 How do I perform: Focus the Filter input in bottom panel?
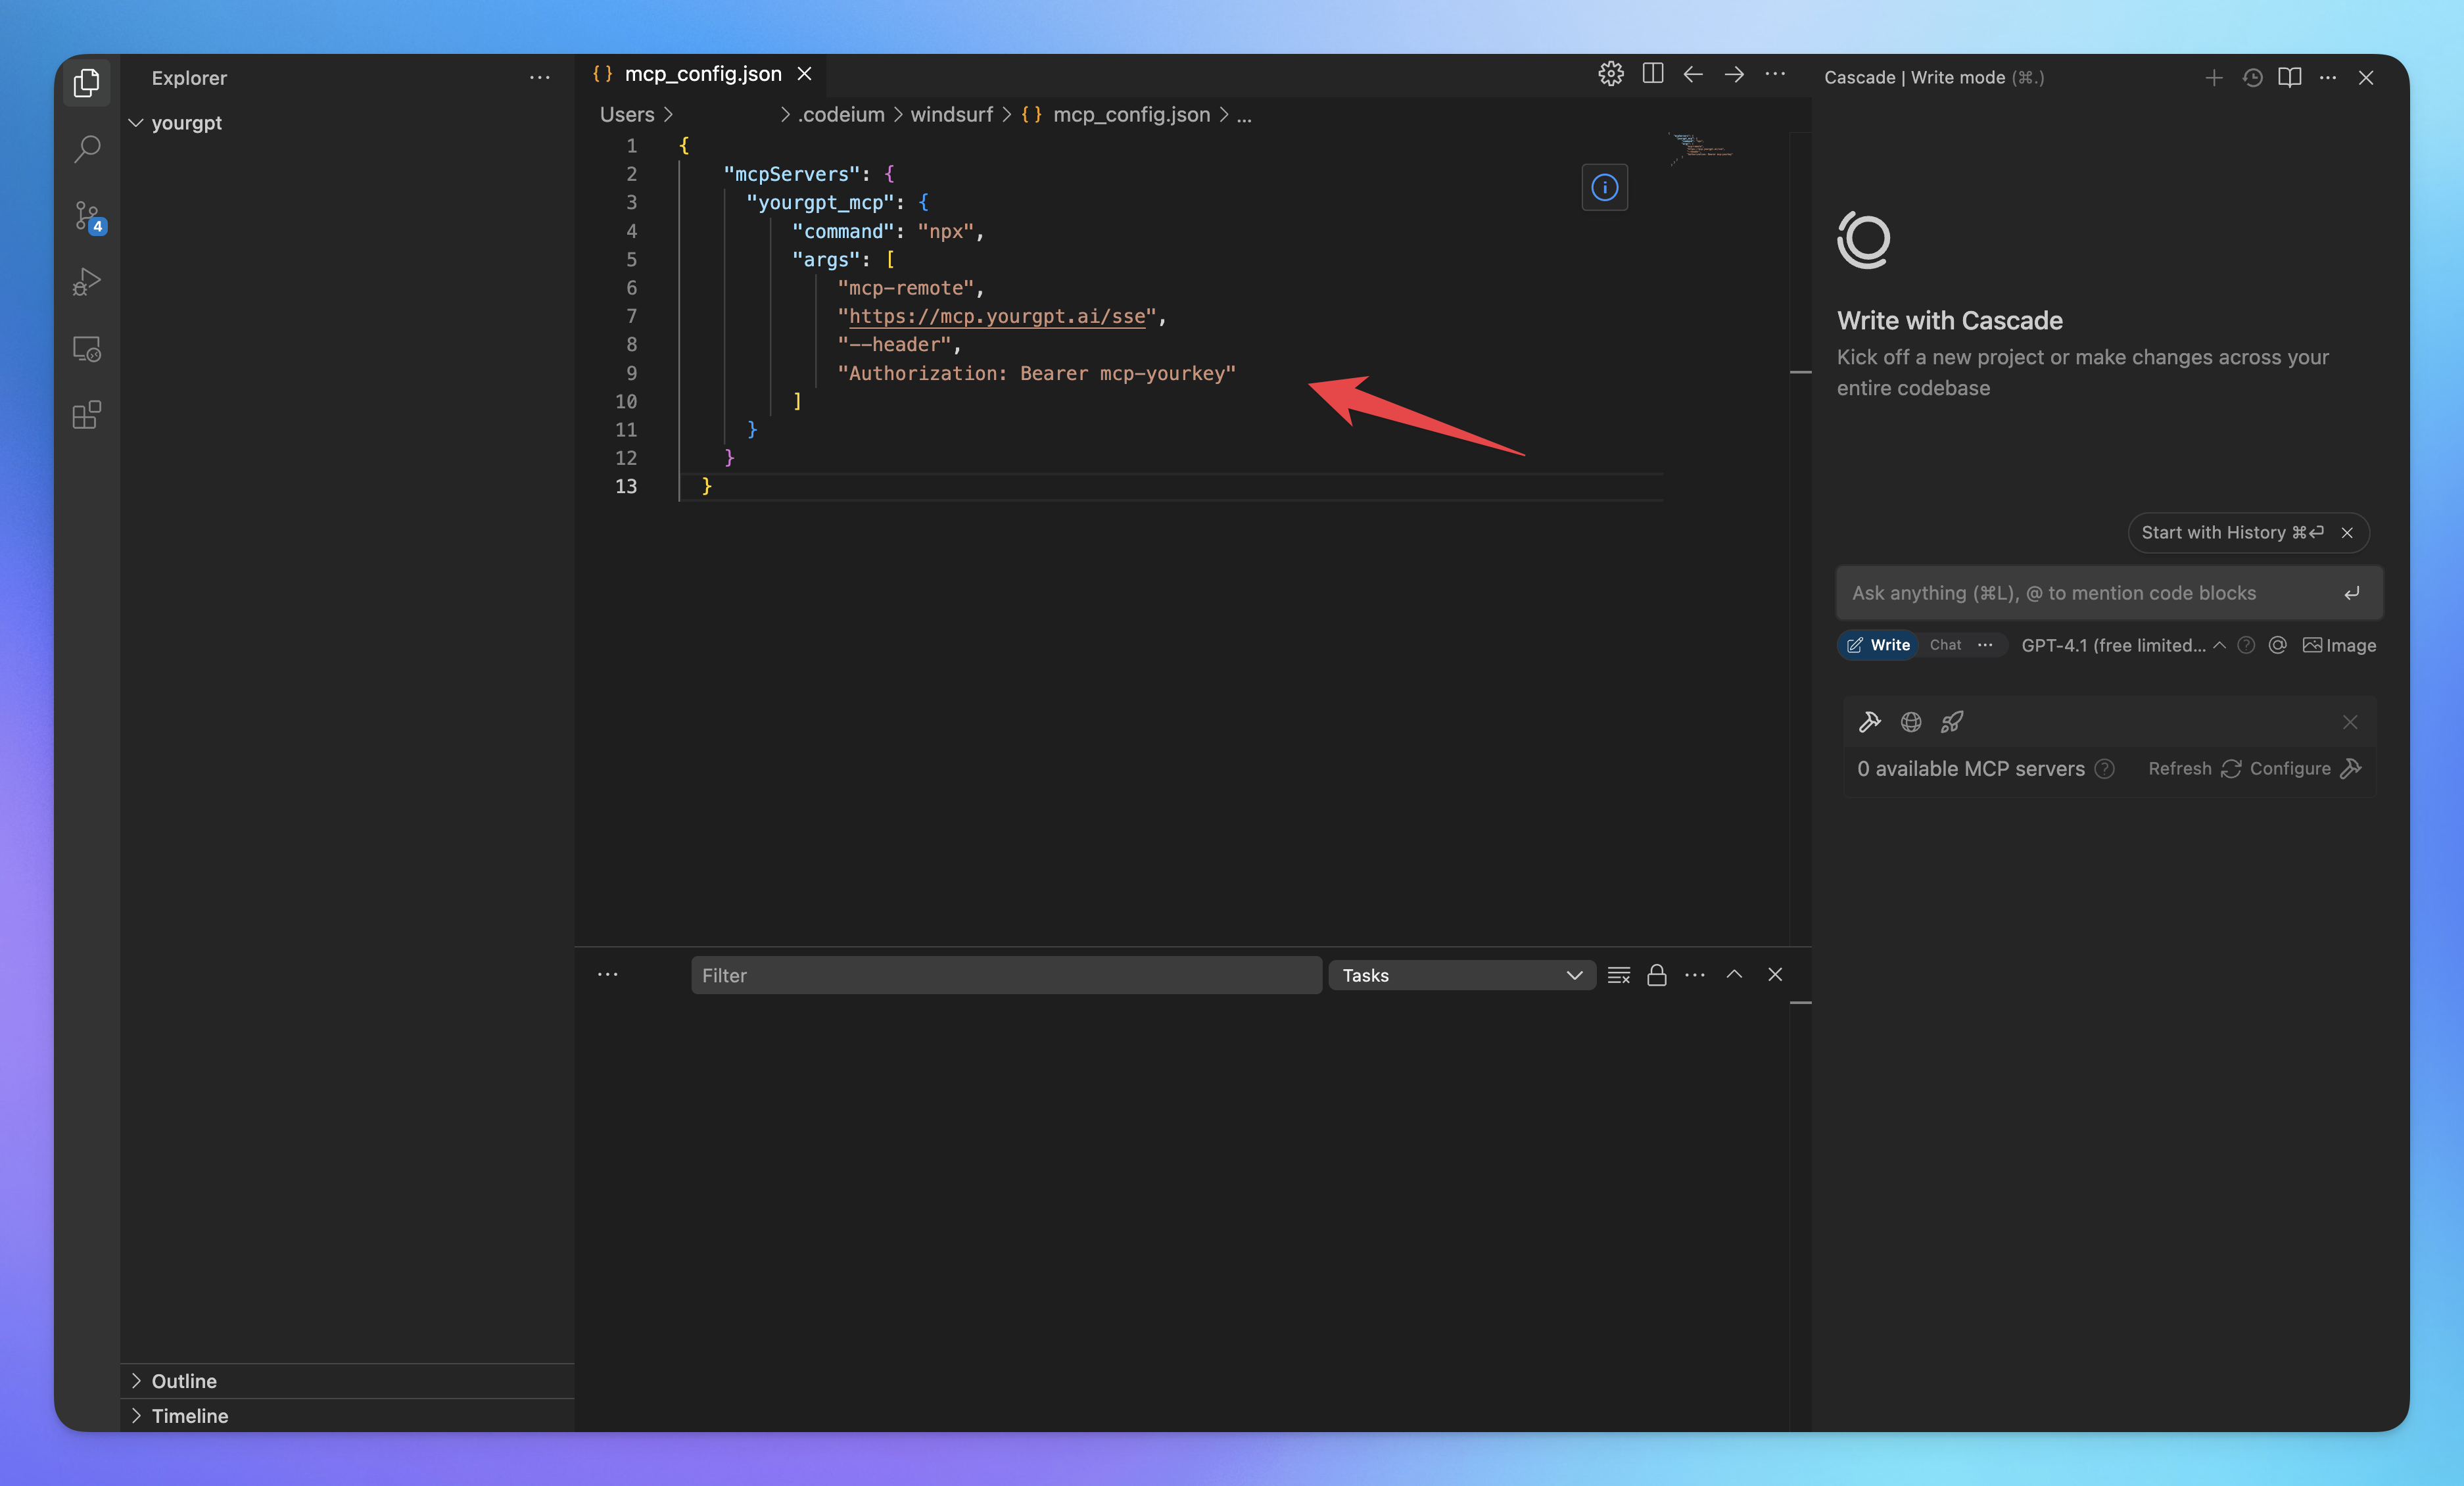pyautogui.click(x=1006, y=975)
